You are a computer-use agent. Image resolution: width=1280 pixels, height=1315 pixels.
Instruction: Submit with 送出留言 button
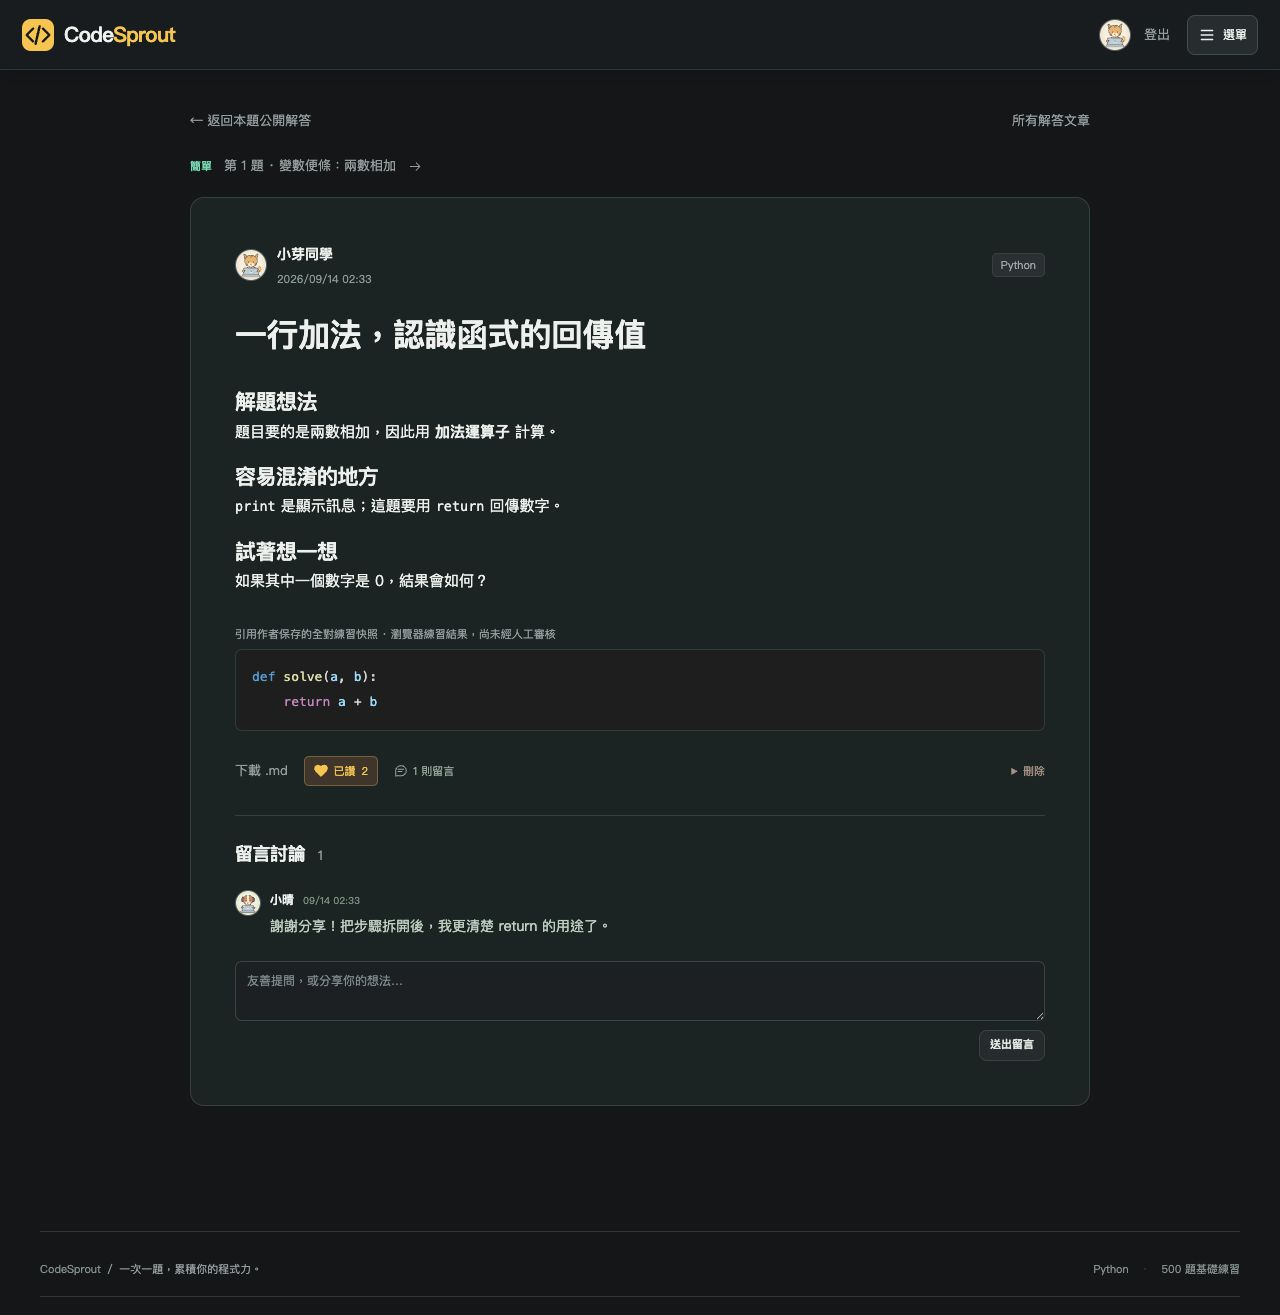pos(1012,1045)
